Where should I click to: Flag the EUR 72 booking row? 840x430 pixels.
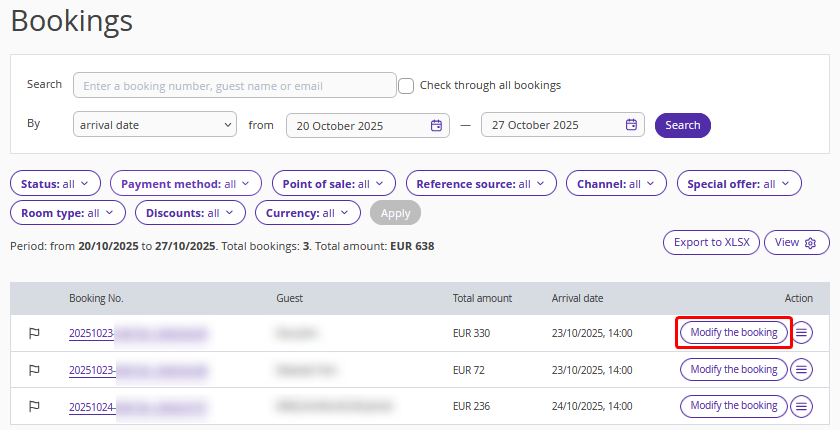coord(34,369)
